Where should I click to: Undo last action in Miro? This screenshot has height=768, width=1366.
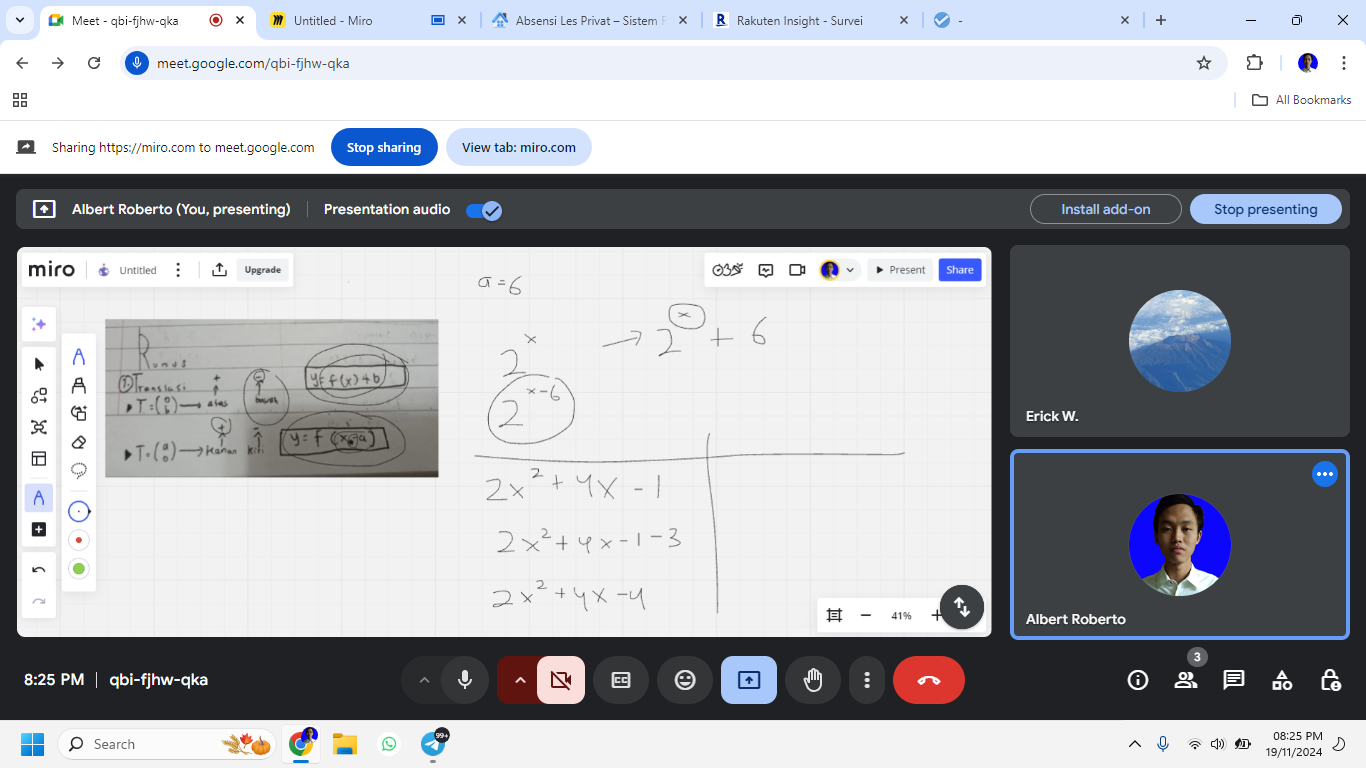[x=39, y=570]
